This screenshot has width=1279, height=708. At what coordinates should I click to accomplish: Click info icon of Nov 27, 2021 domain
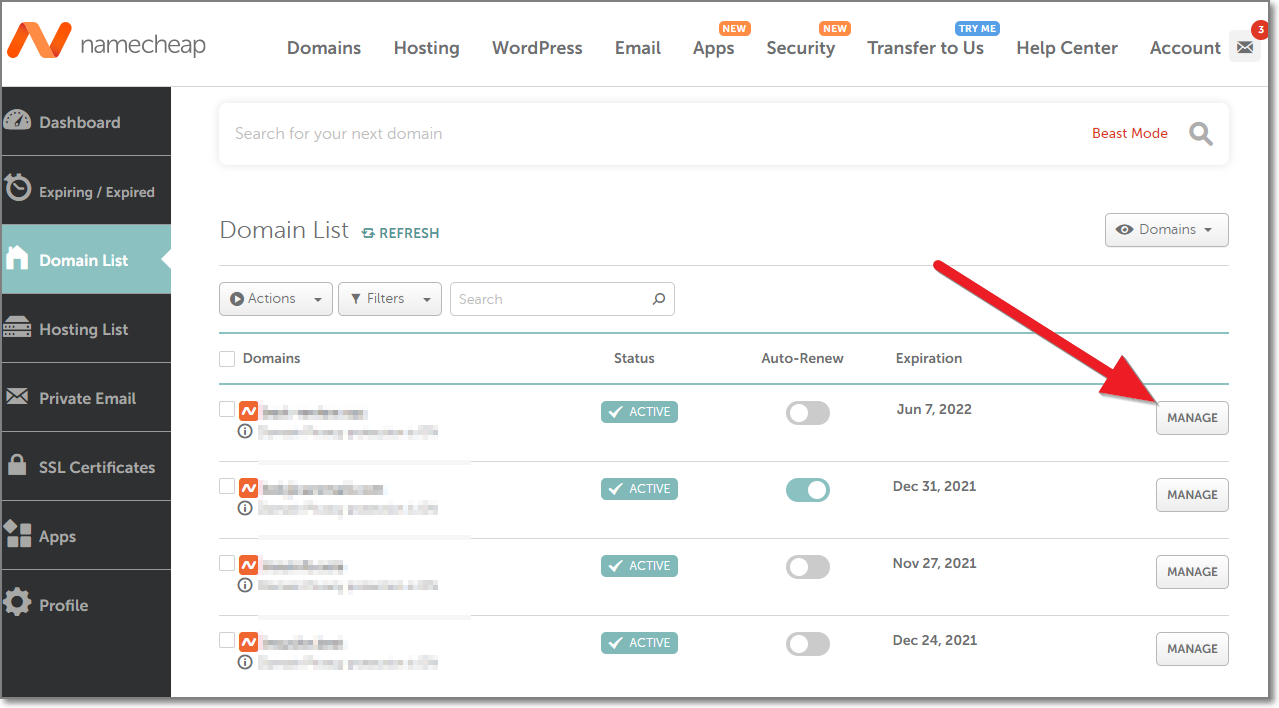[x=245, y=585]
